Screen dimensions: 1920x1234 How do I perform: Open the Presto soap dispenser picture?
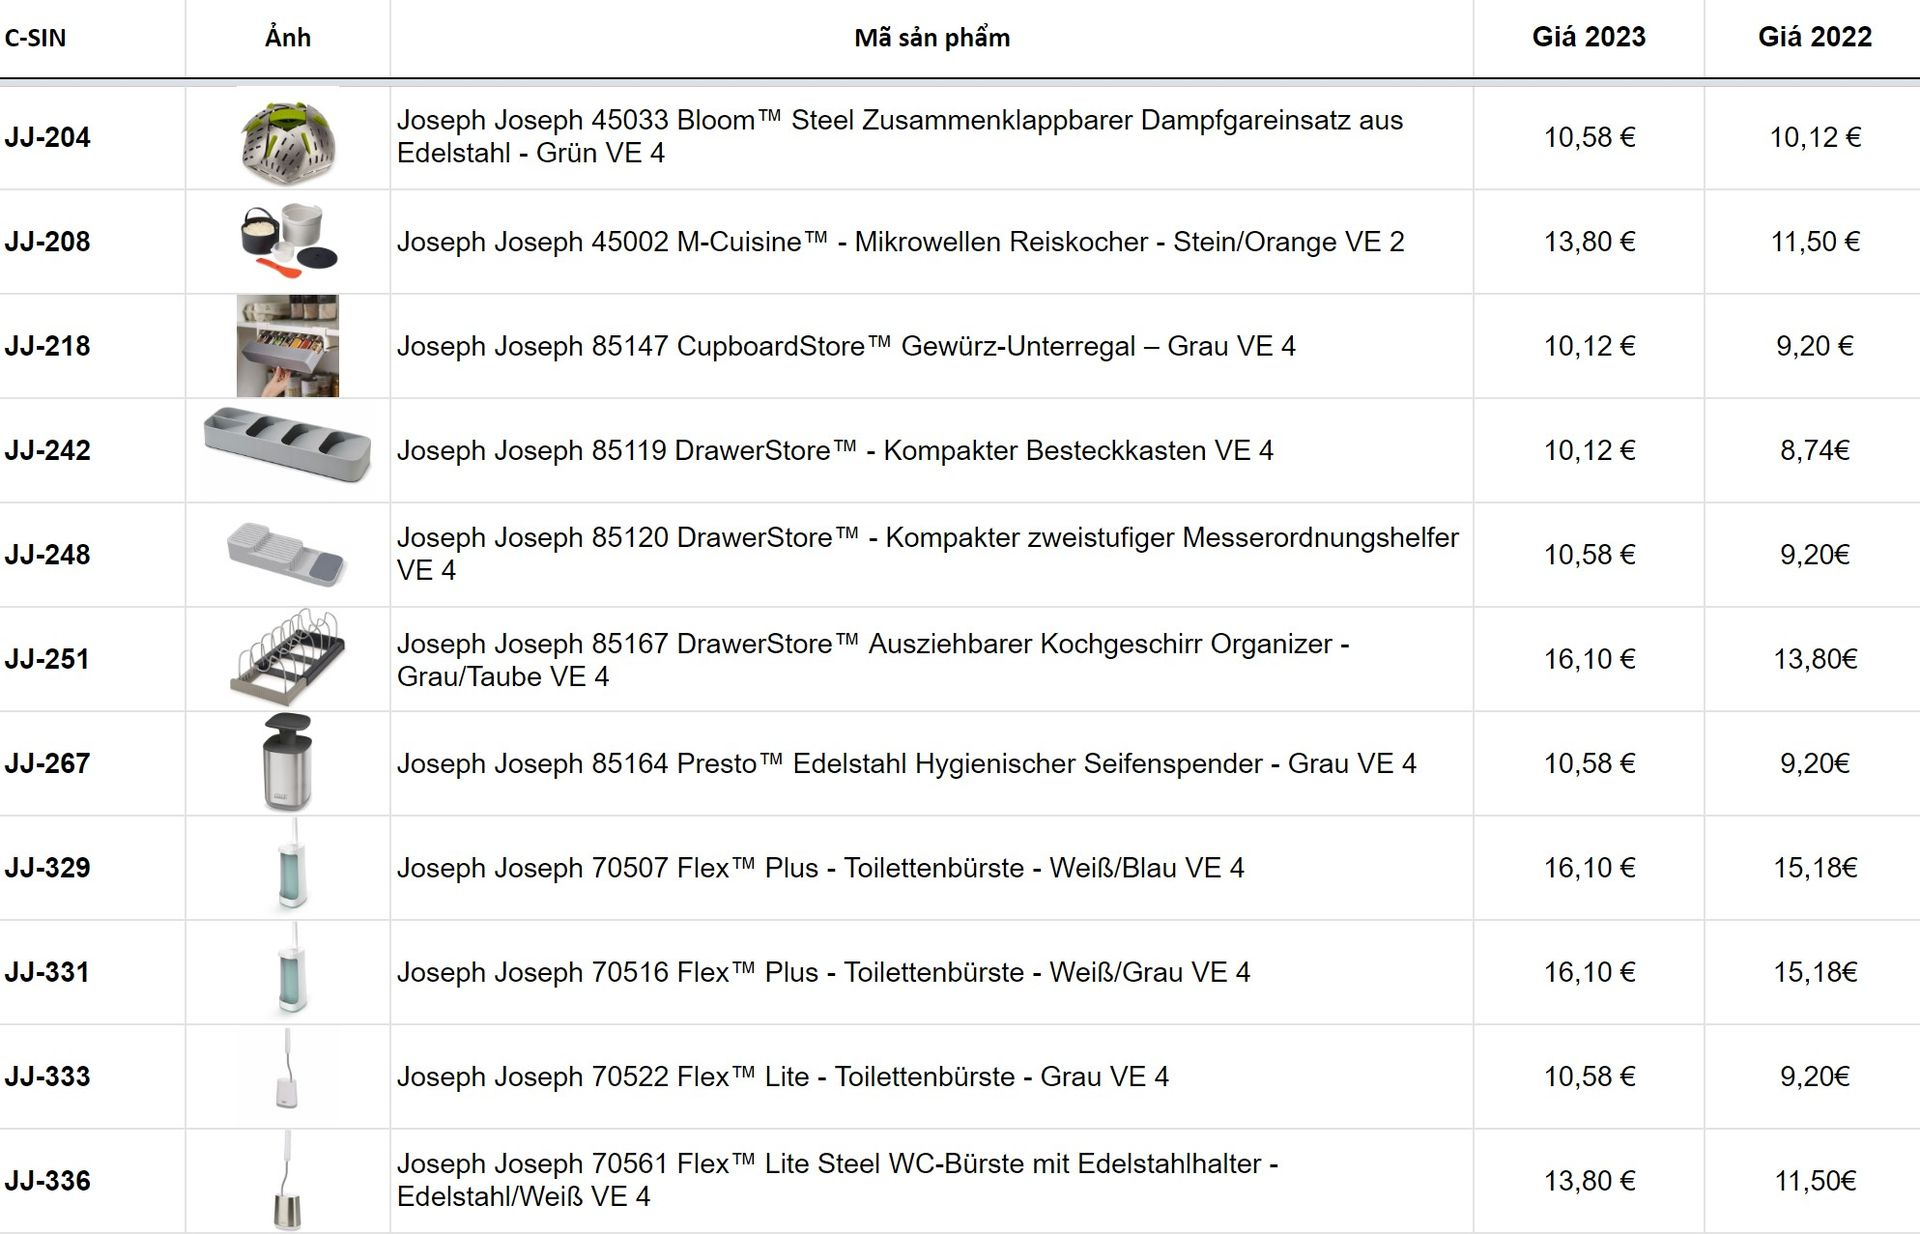288,762
